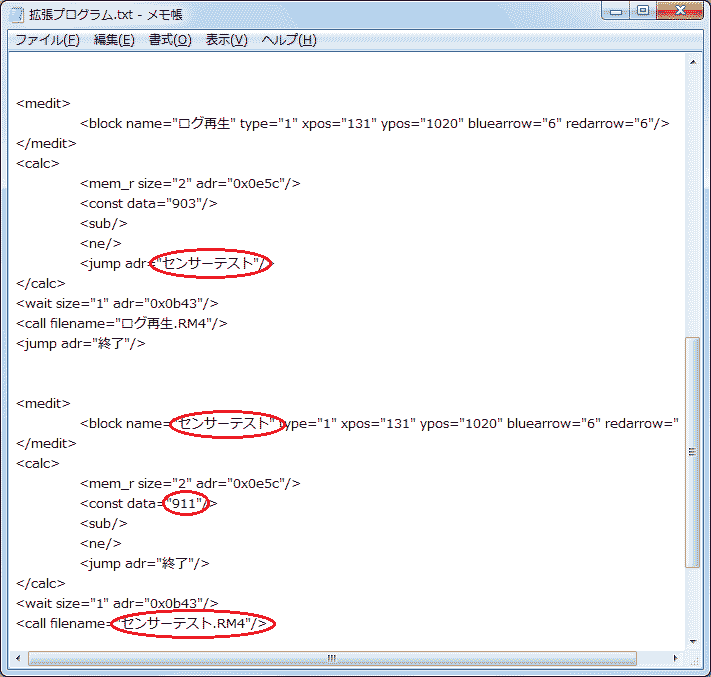Click the first </calc> closing tag
This screenshot has height=677, width=711.
pyautogui.click(x=41, y=283)
